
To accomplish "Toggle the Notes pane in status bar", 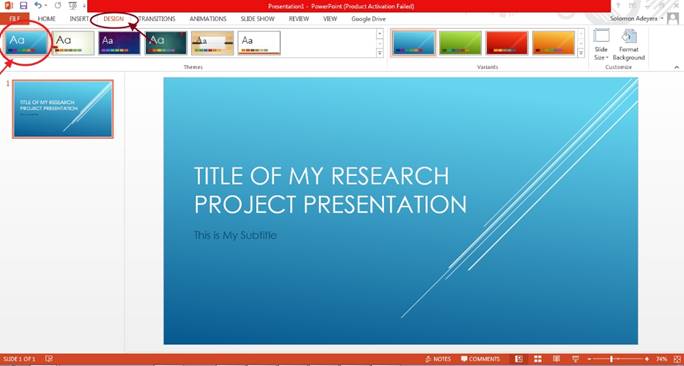I will (438, 359).
